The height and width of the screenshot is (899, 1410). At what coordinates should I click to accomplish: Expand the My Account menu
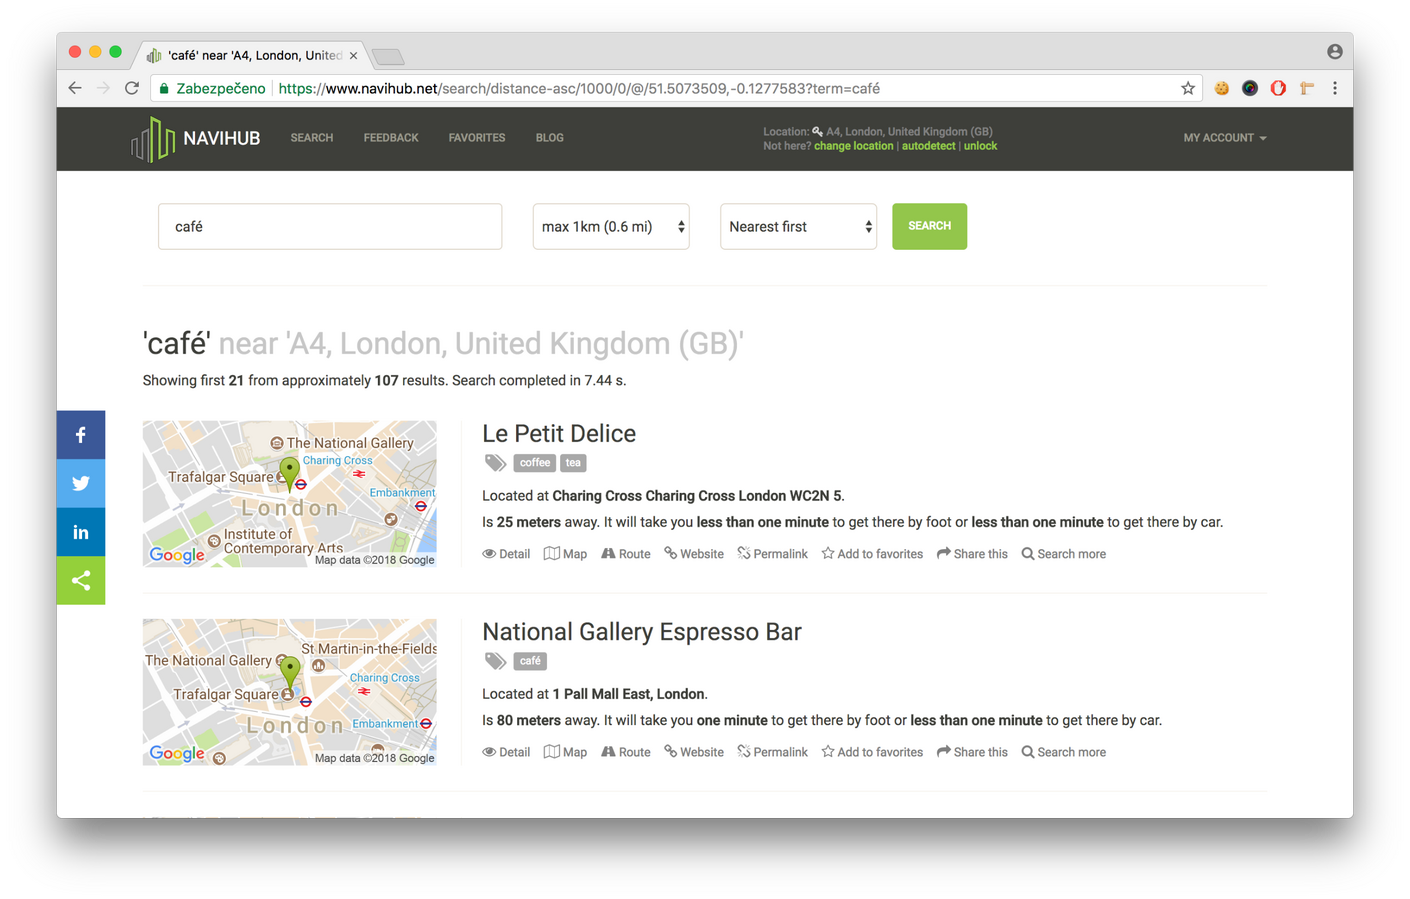pos(1224,138)
